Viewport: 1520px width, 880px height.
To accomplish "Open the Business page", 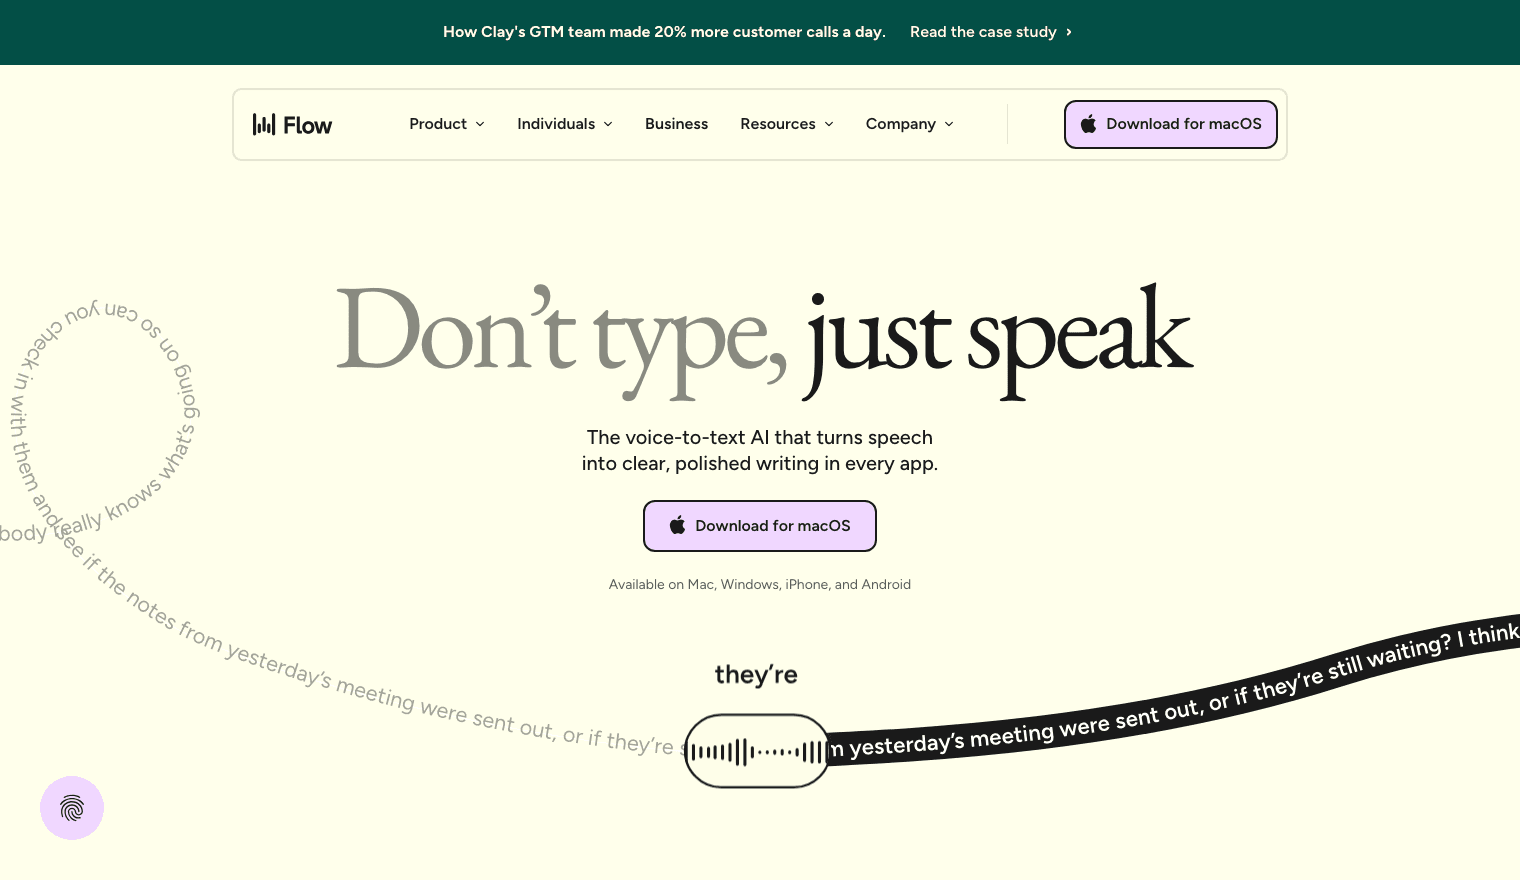I will coord(676,124).
